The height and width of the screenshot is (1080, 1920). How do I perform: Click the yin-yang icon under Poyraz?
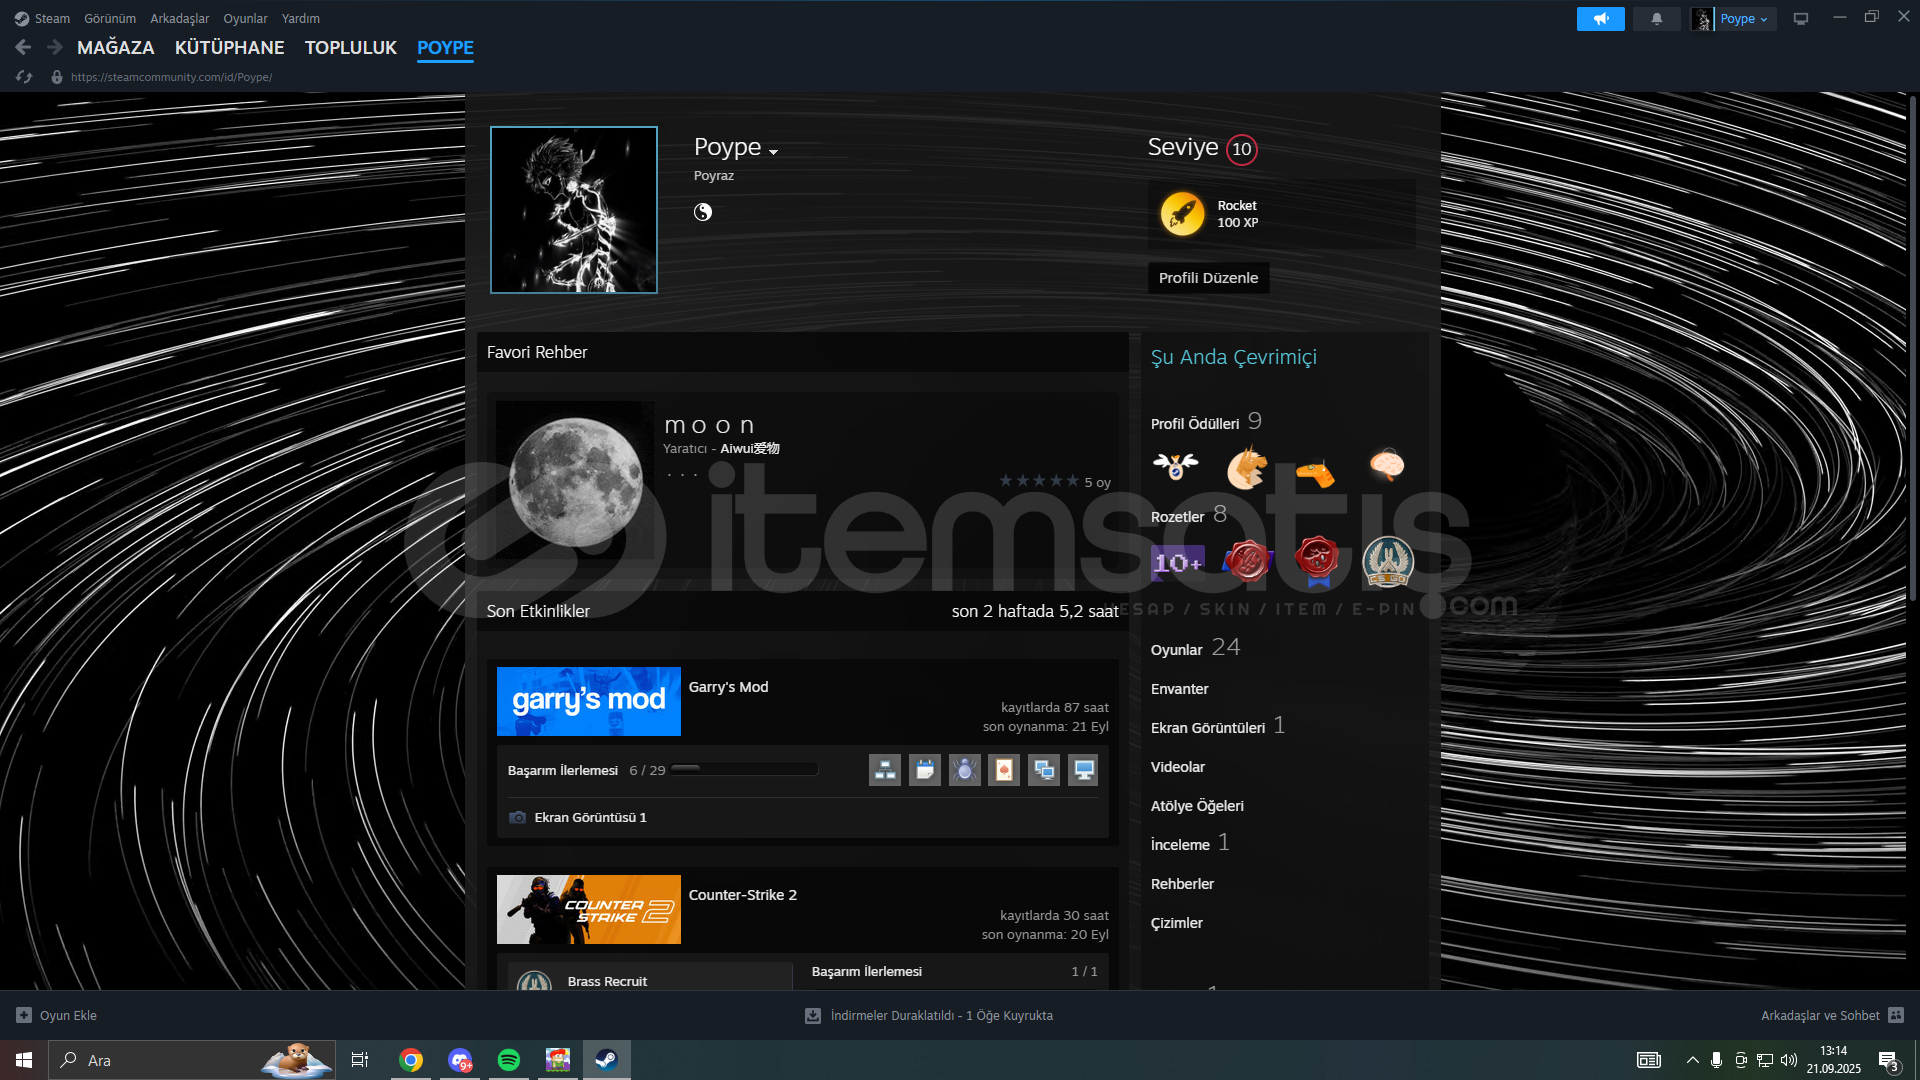(x=703, y=212)
